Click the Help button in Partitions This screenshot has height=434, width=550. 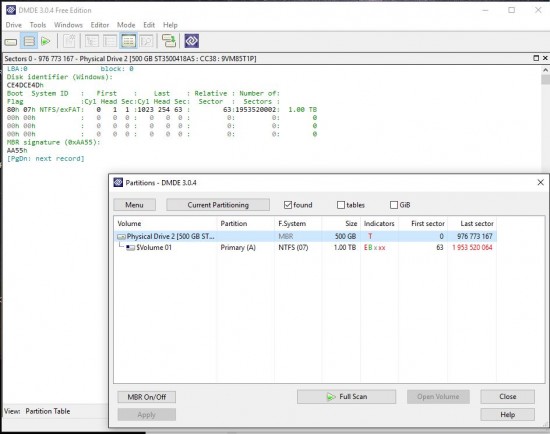coord(508,415)
